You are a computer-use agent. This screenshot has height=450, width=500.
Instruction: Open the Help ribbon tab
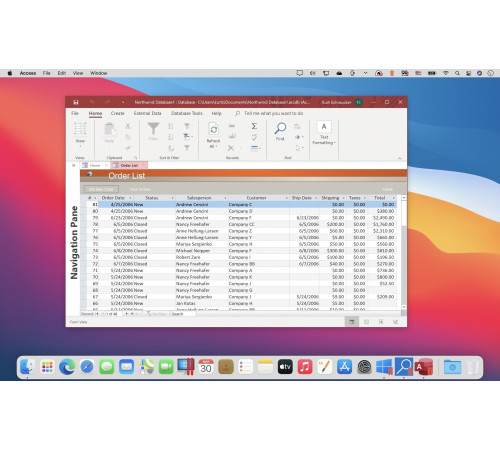pyautogui.click(x=217, y=113)
